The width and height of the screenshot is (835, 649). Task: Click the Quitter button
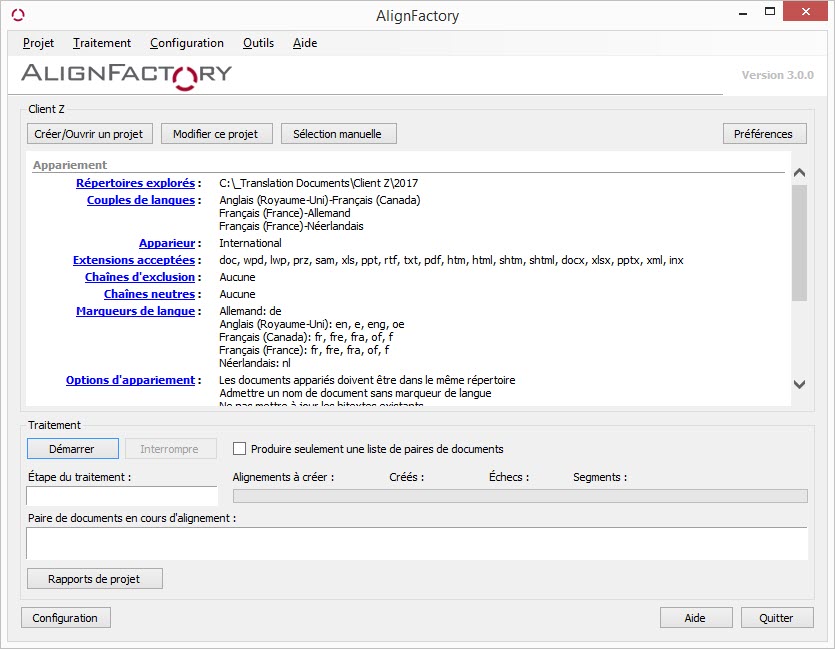776,618
